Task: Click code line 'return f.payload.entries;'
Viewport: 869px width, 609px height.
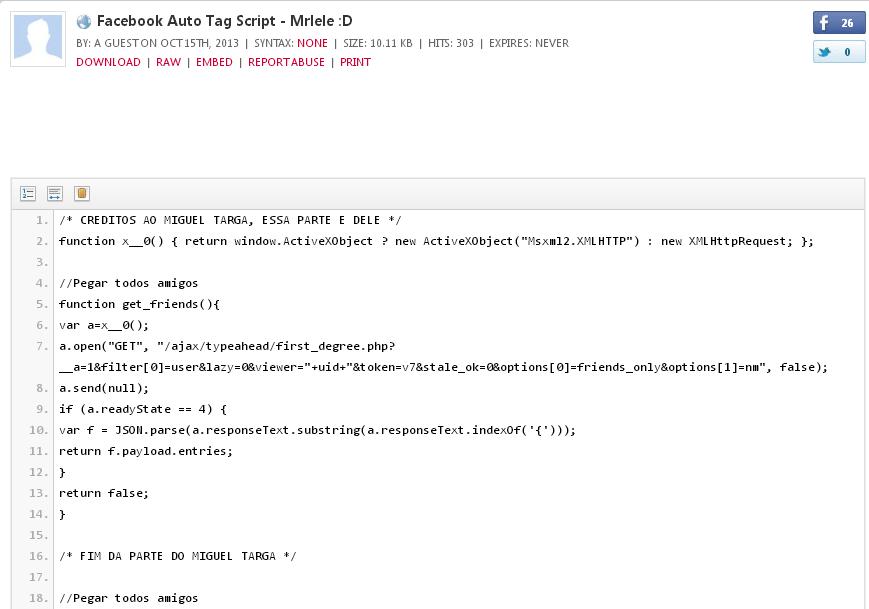Action: coord(146,452)
